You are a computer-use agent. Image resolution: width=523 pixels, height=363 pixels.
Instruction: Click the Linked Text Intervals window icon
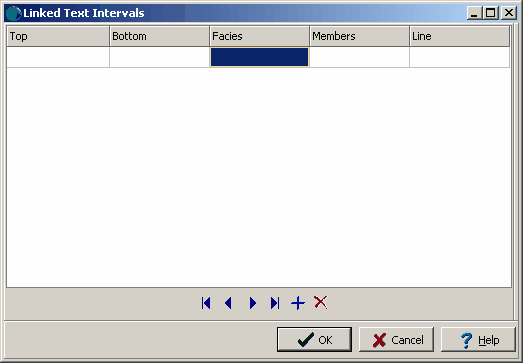(x=13, y=13)
